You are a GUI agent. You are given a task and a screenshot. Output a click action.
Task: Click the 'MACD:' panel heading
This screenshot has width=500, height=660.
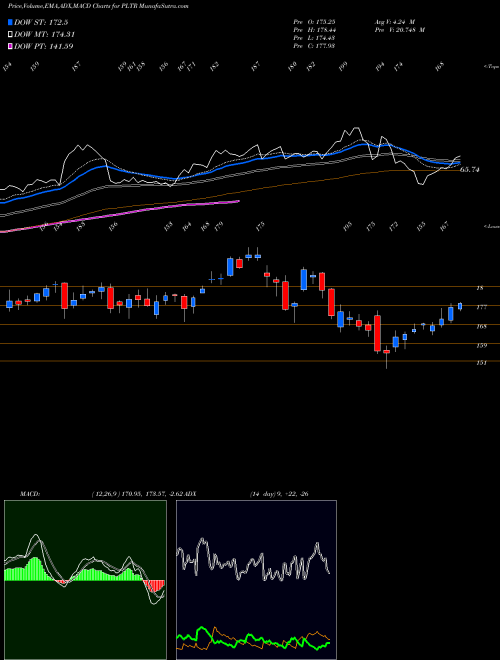30,494
